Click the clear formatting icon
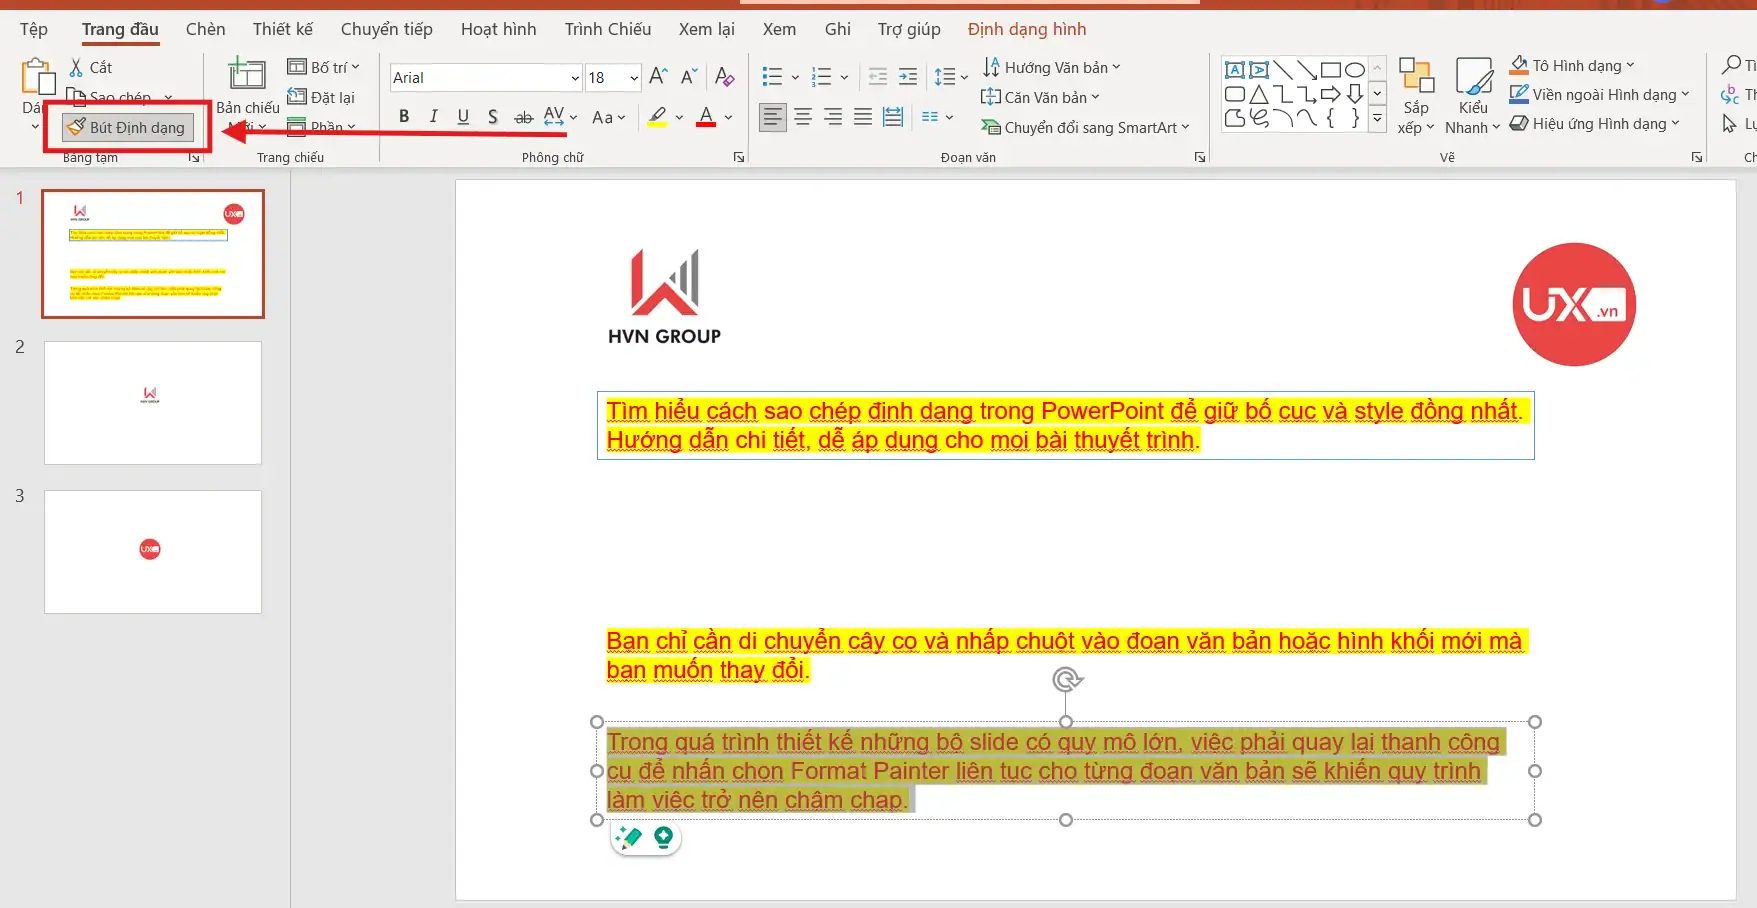This screenshot has width=1757, height=908. point(725,77)
